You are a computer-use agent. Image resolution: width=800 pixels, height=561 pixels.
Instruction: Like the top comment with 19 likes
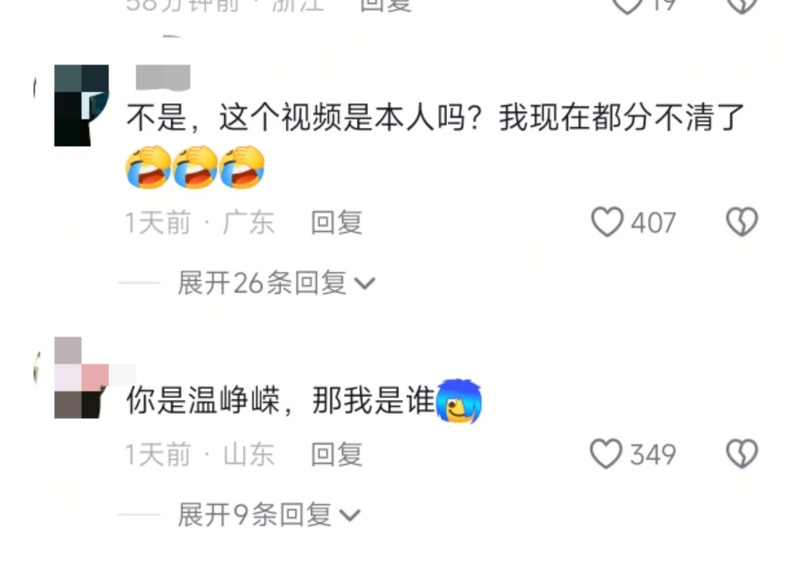pyautogui.click(x=628, y=6)
